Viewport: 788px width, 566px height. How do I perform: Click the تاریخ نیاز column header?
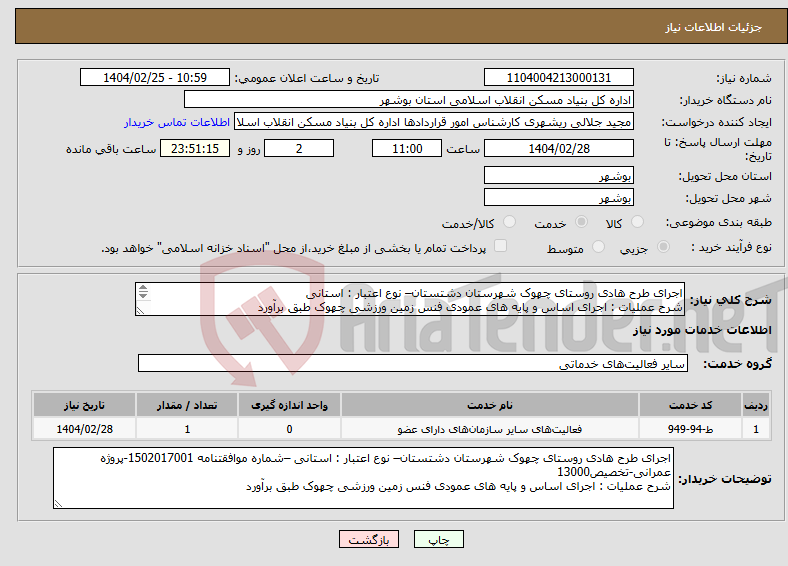tap(84, 405)
